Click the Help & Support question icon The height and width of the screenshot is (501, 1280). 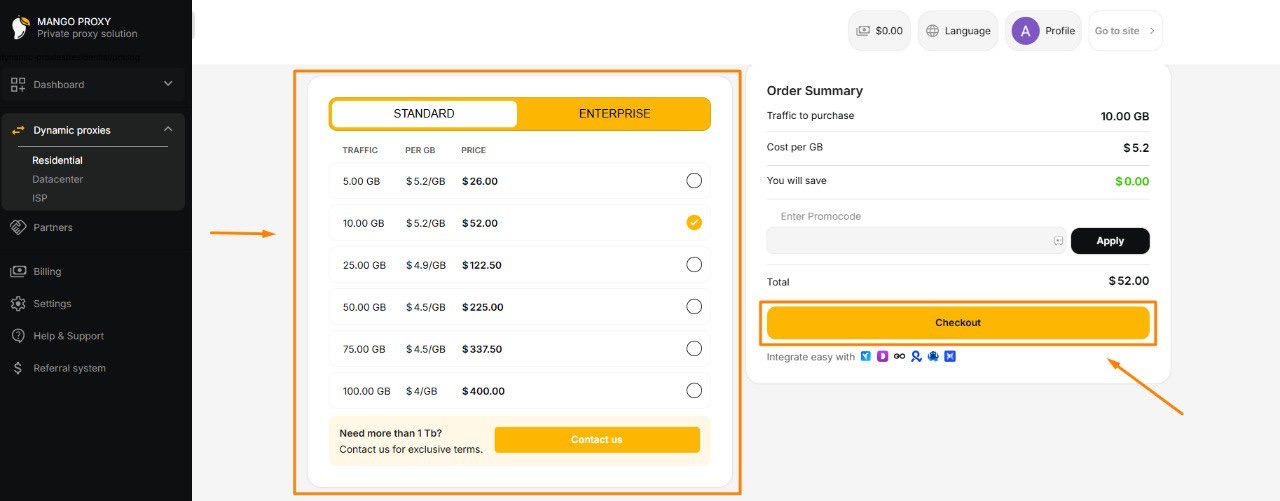click(x=17, y=336)
